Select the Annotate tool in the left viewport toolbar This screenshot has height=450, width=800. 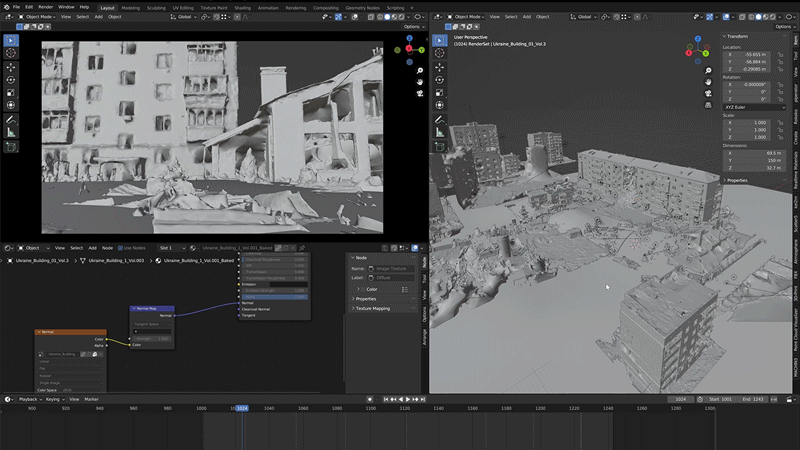point(11,120)
